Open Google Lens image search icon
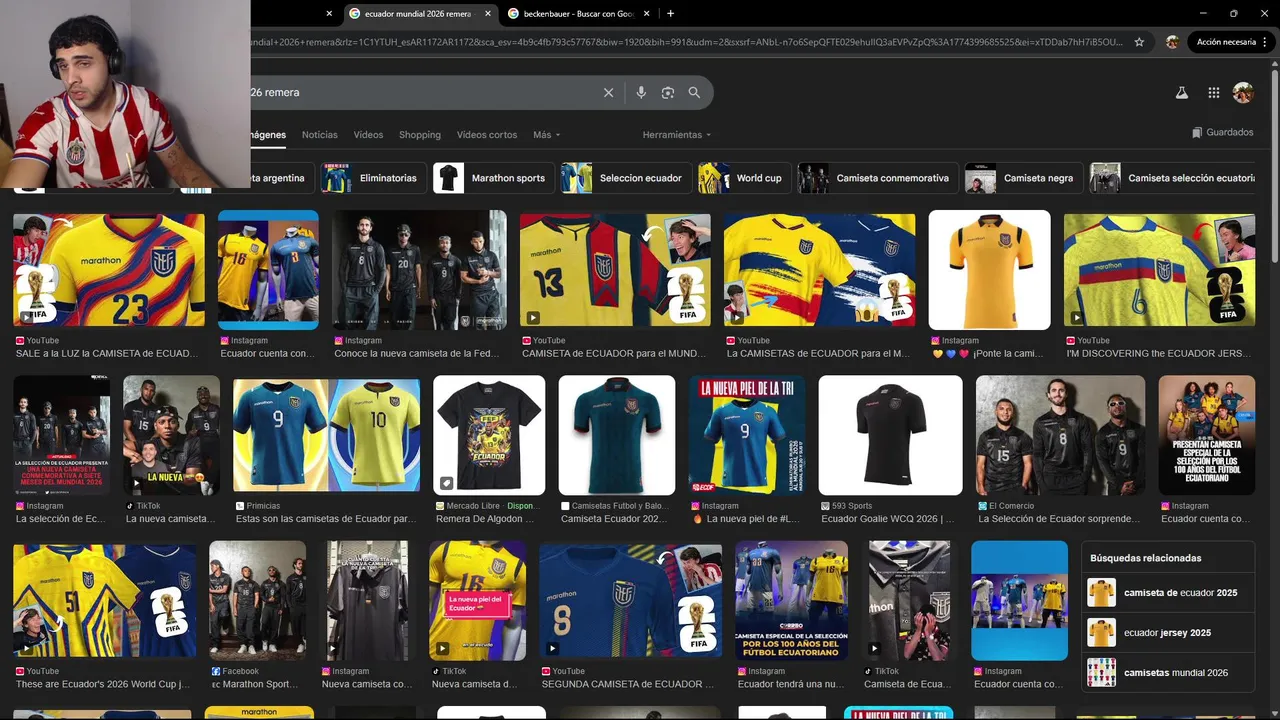This screenshot has width=1280, height=720. pyautogui.click(x=668, y=92)
